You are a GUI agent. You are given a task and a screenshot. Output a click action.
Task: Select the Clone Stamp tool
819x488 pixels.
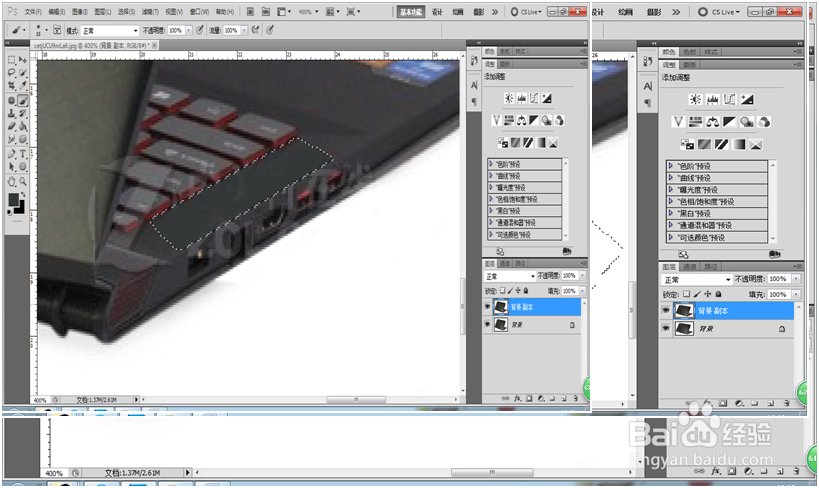point(11,113)
